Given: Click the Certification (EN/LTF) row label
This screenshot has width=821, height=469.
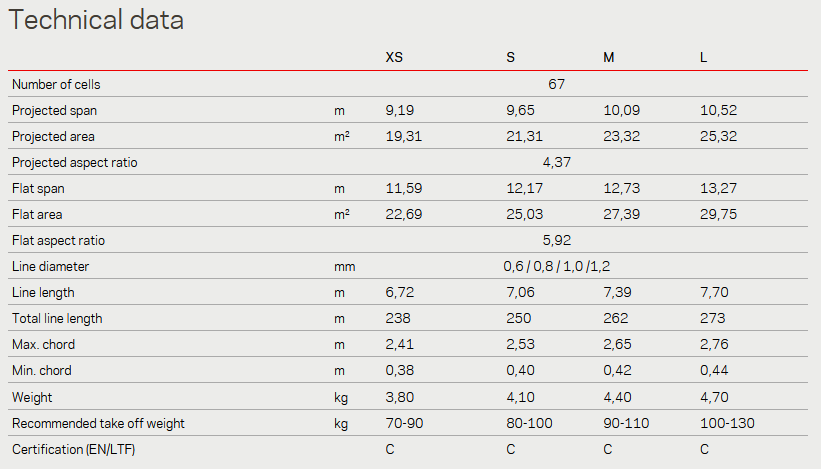Looking at the screenshot, I should pos(74,450).
